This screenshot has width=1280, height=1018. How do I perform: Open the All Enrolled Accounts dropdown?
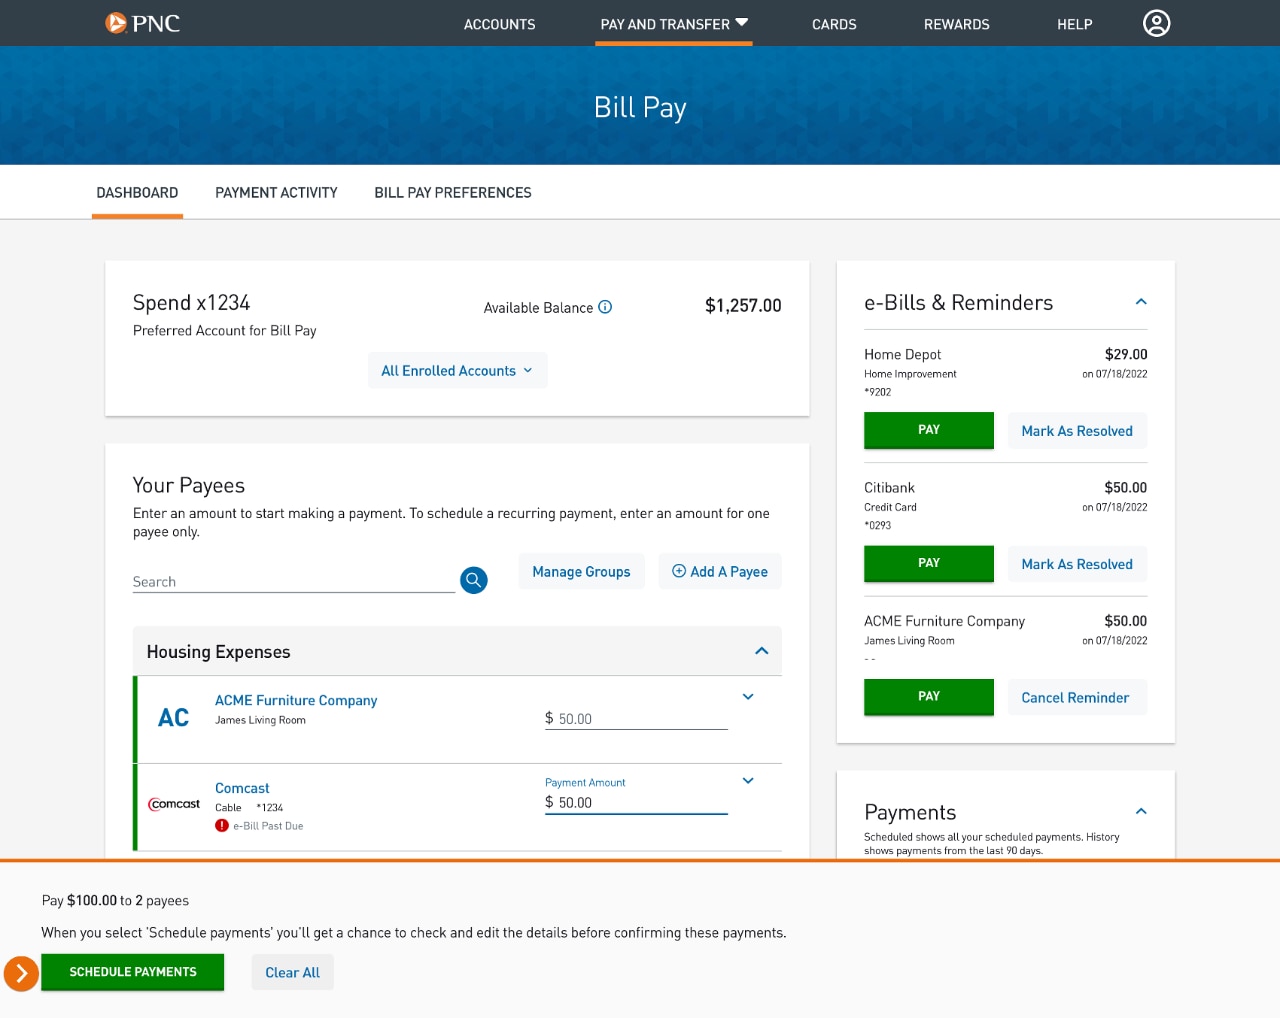[x=457, y=370]
